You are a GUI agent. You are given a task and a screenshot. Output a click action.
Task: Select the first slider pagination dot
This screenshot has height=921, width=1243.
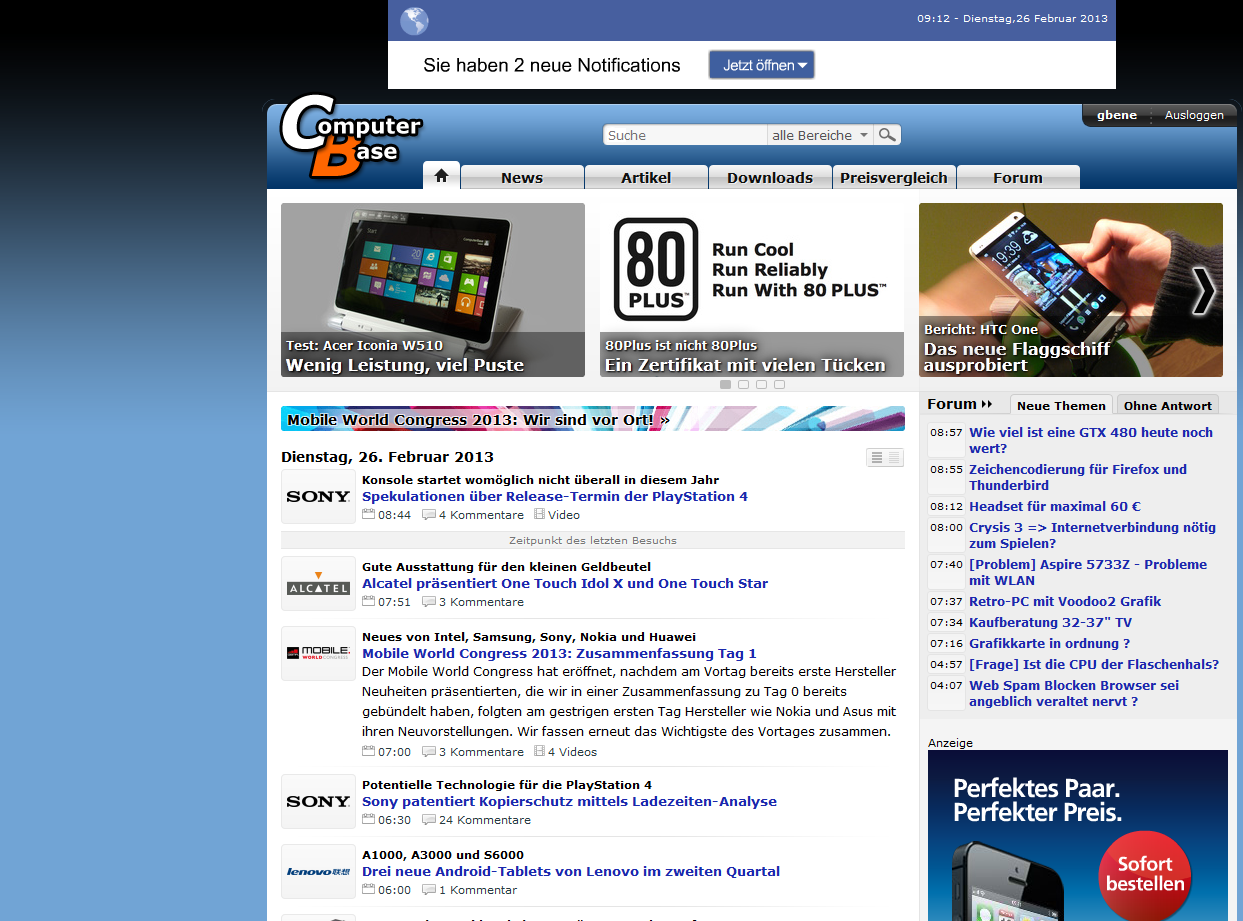pyautogui.click(x=725, y=384)
